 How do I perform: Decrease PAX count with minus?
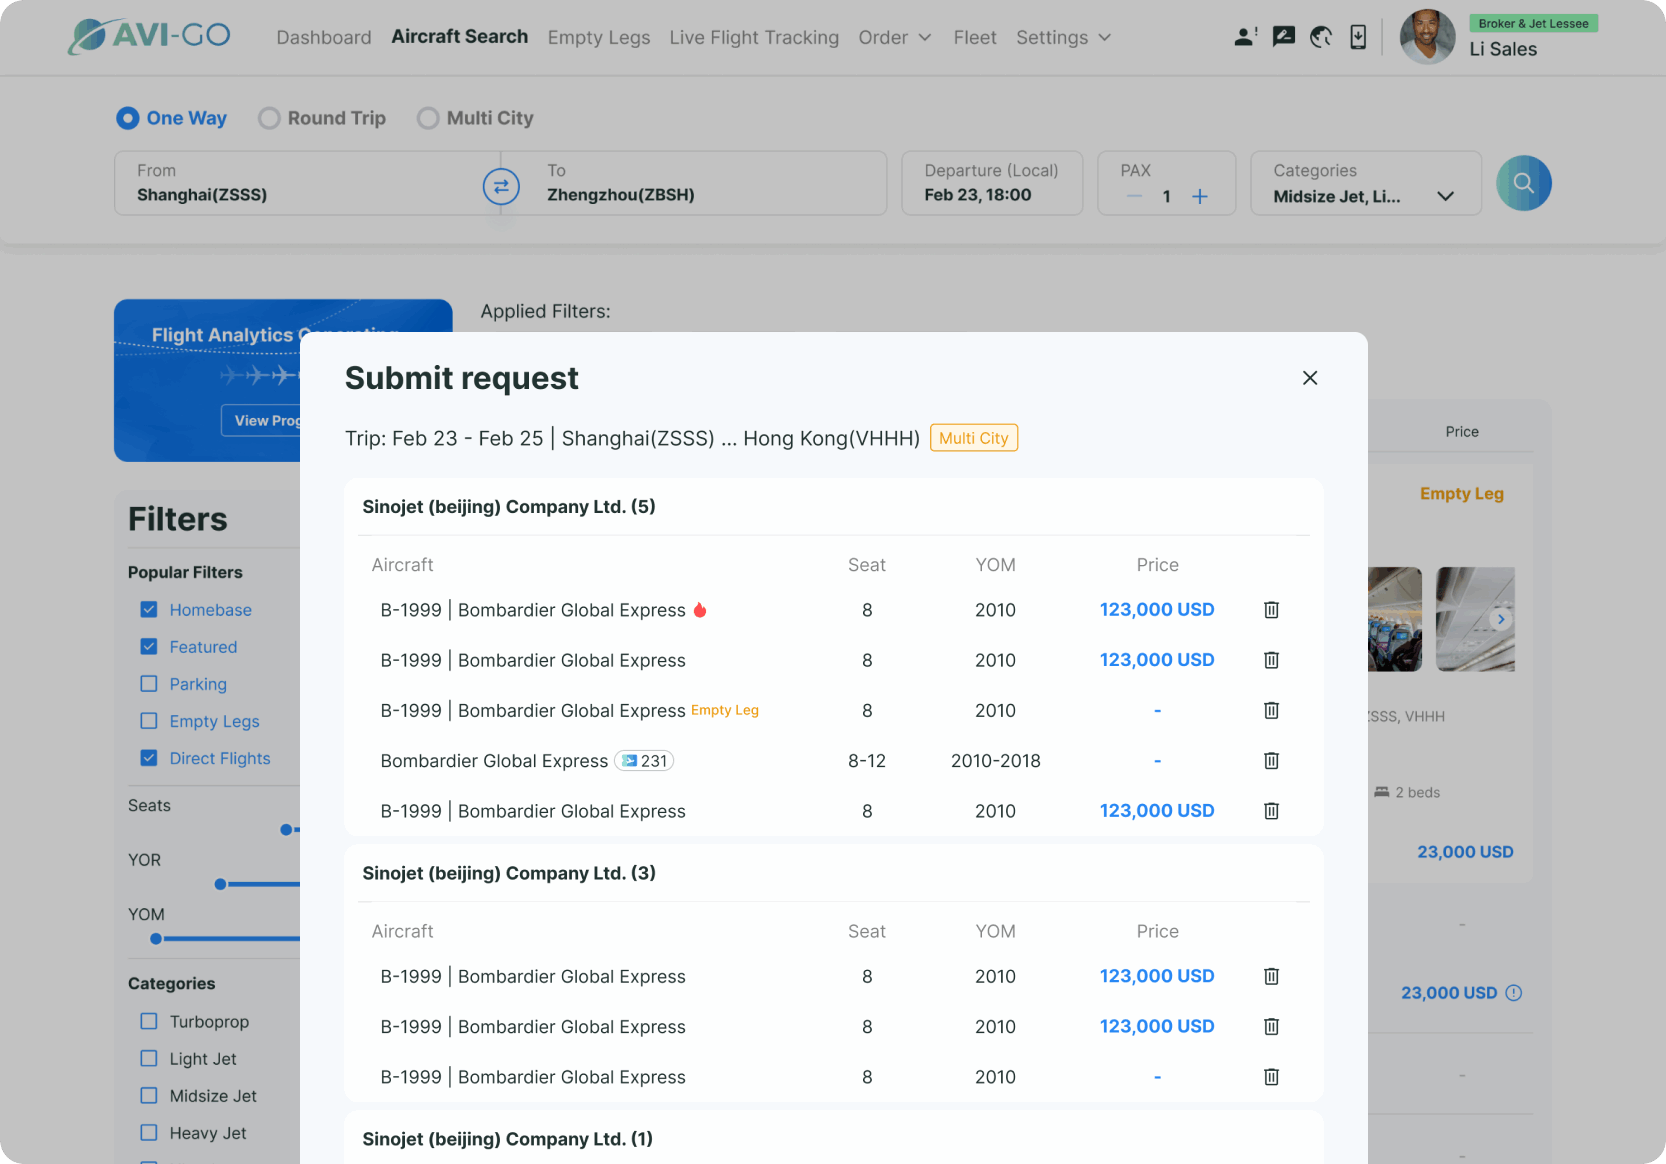tap(1134, 196)
